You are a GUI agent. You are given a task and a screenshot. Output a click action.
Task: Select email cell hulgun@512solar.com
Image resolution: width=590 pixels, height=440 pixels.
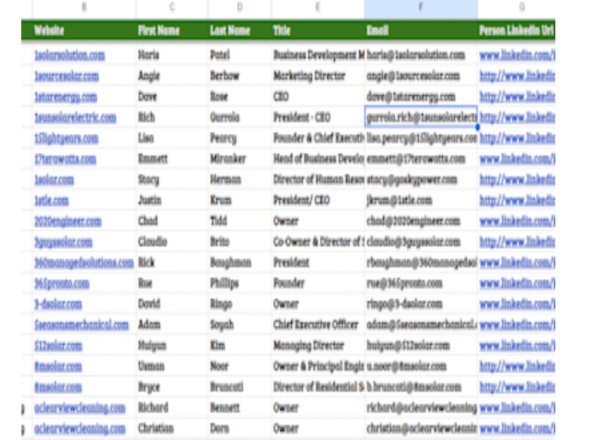coord(421,346)
